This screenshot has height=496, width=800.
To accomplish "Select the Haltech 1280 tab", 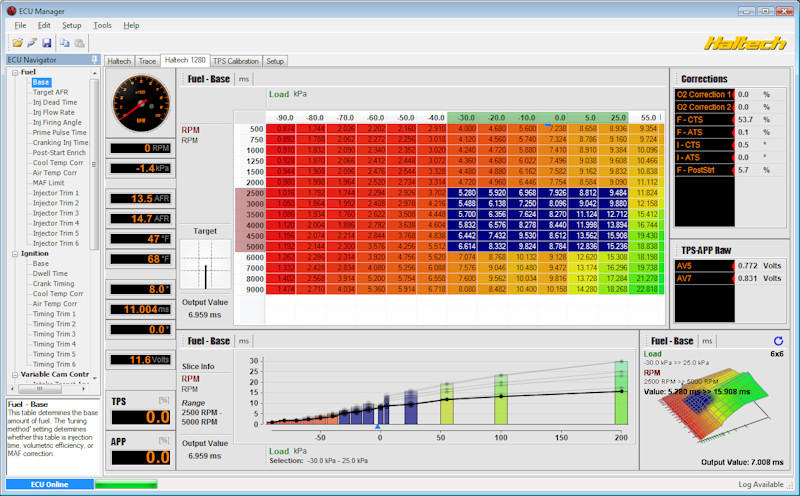I will [x=185, y=60].
